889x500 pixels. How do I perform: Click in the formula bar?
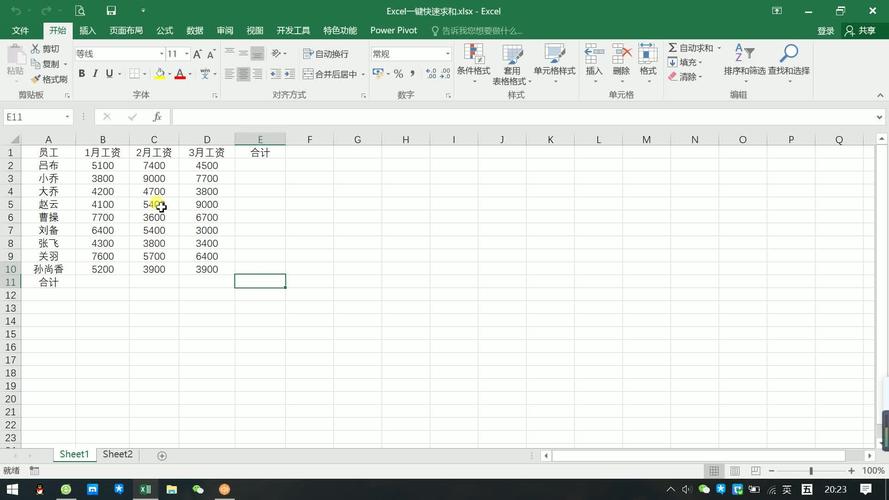[522, 117]
